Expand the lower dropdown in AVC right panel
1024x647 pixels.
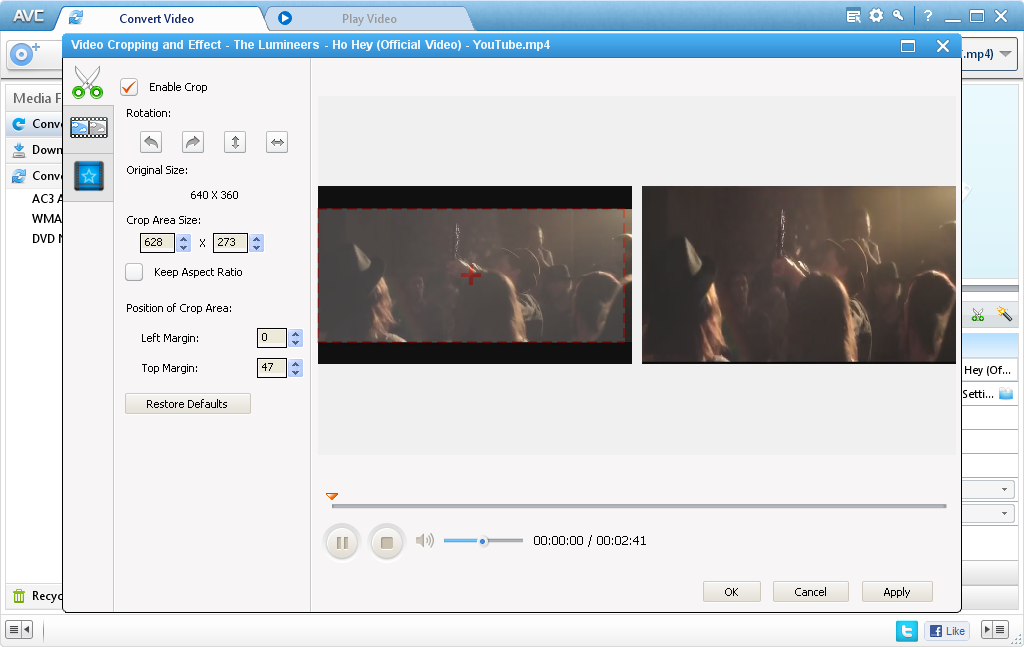point(1004,513)
